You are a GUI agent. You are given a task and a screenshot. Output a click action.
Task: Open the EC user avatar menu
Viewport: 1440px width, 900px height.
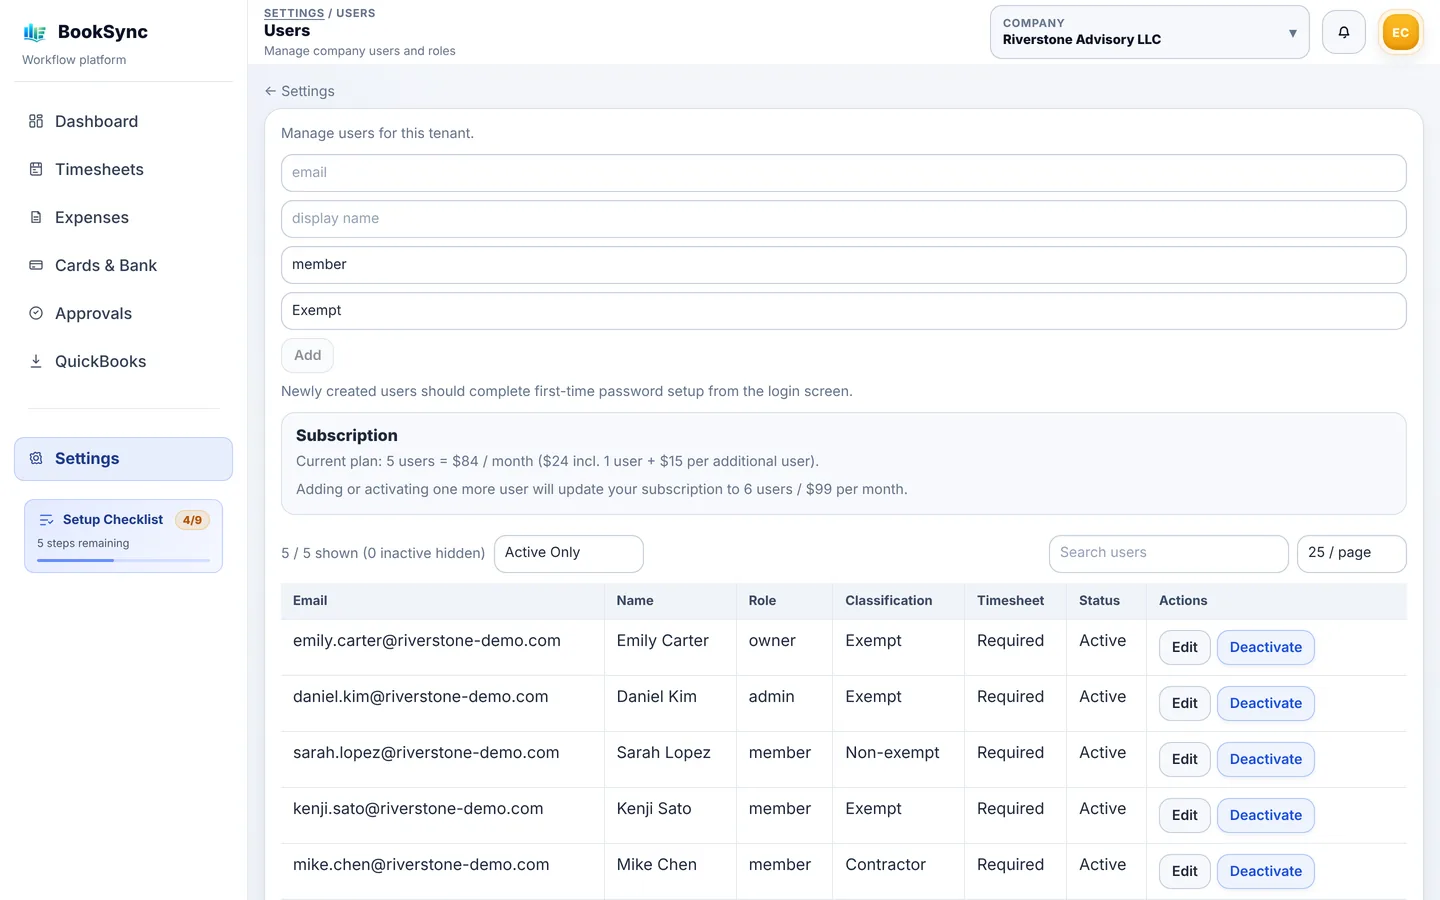[1400, 32]
